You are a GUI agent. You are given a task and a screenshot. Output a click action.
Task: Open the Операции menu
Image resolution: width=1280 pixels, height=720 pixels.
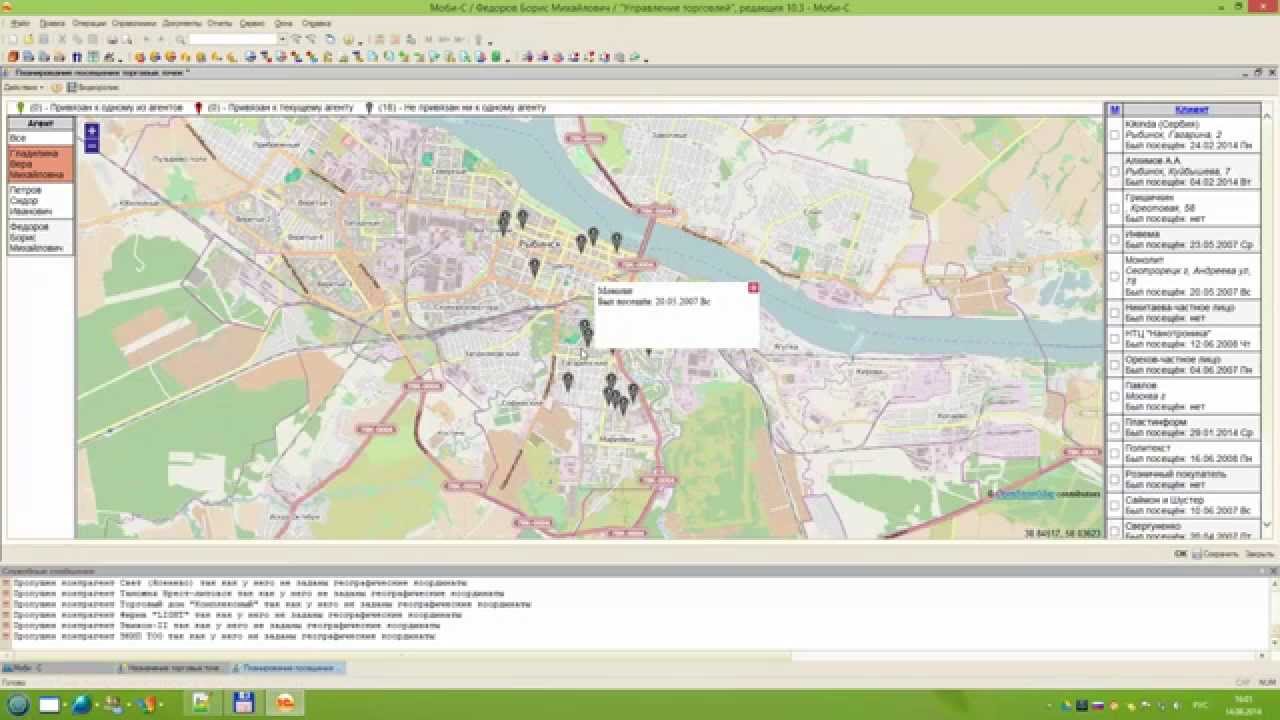click(x=89, y=23)
